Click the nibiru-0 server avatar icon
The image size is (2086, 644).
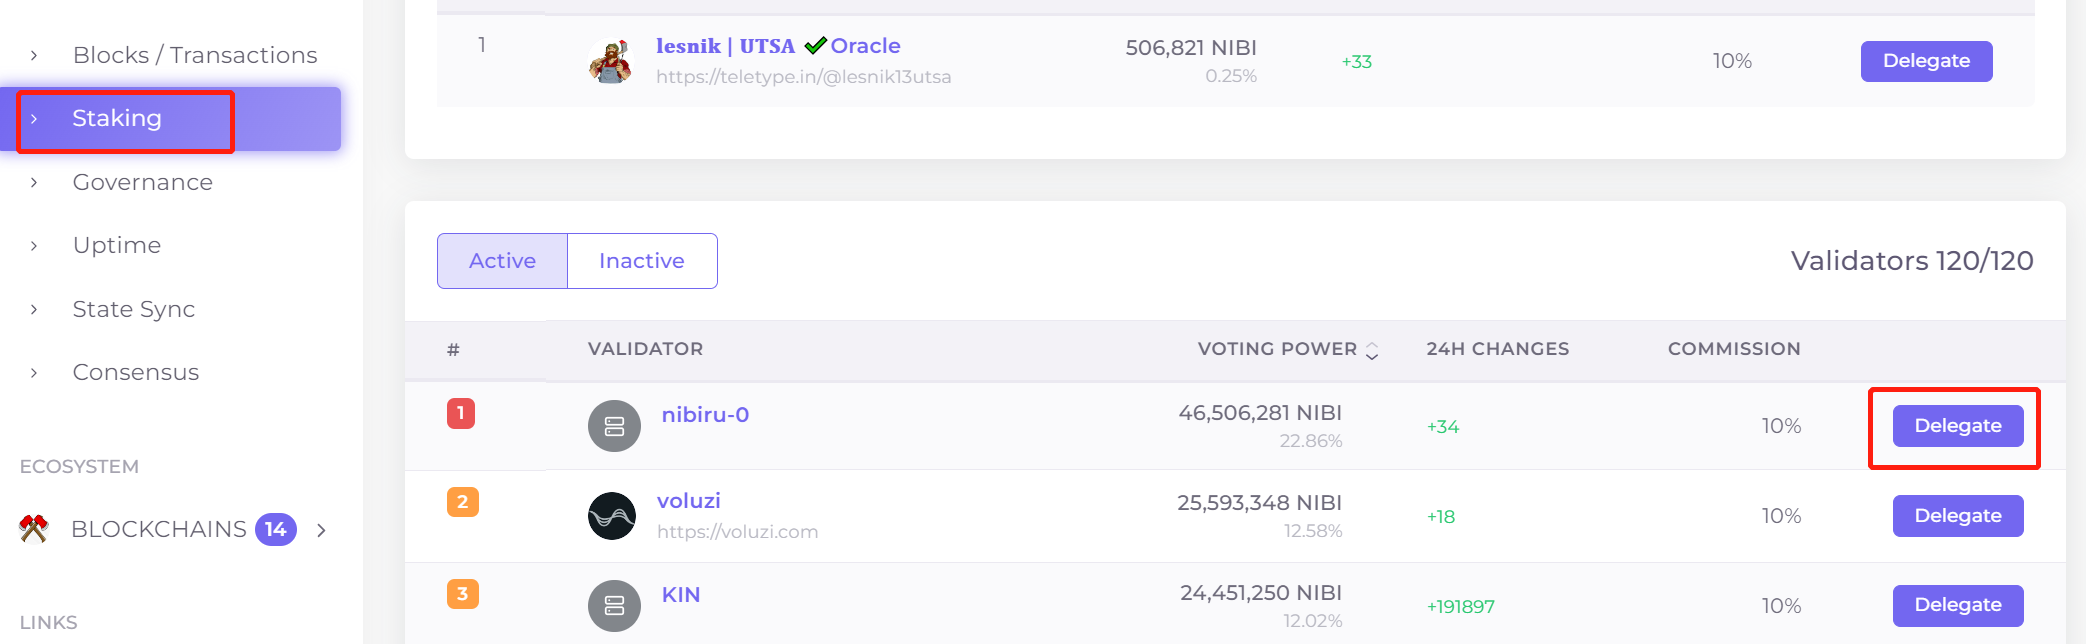tap(614, 426)
